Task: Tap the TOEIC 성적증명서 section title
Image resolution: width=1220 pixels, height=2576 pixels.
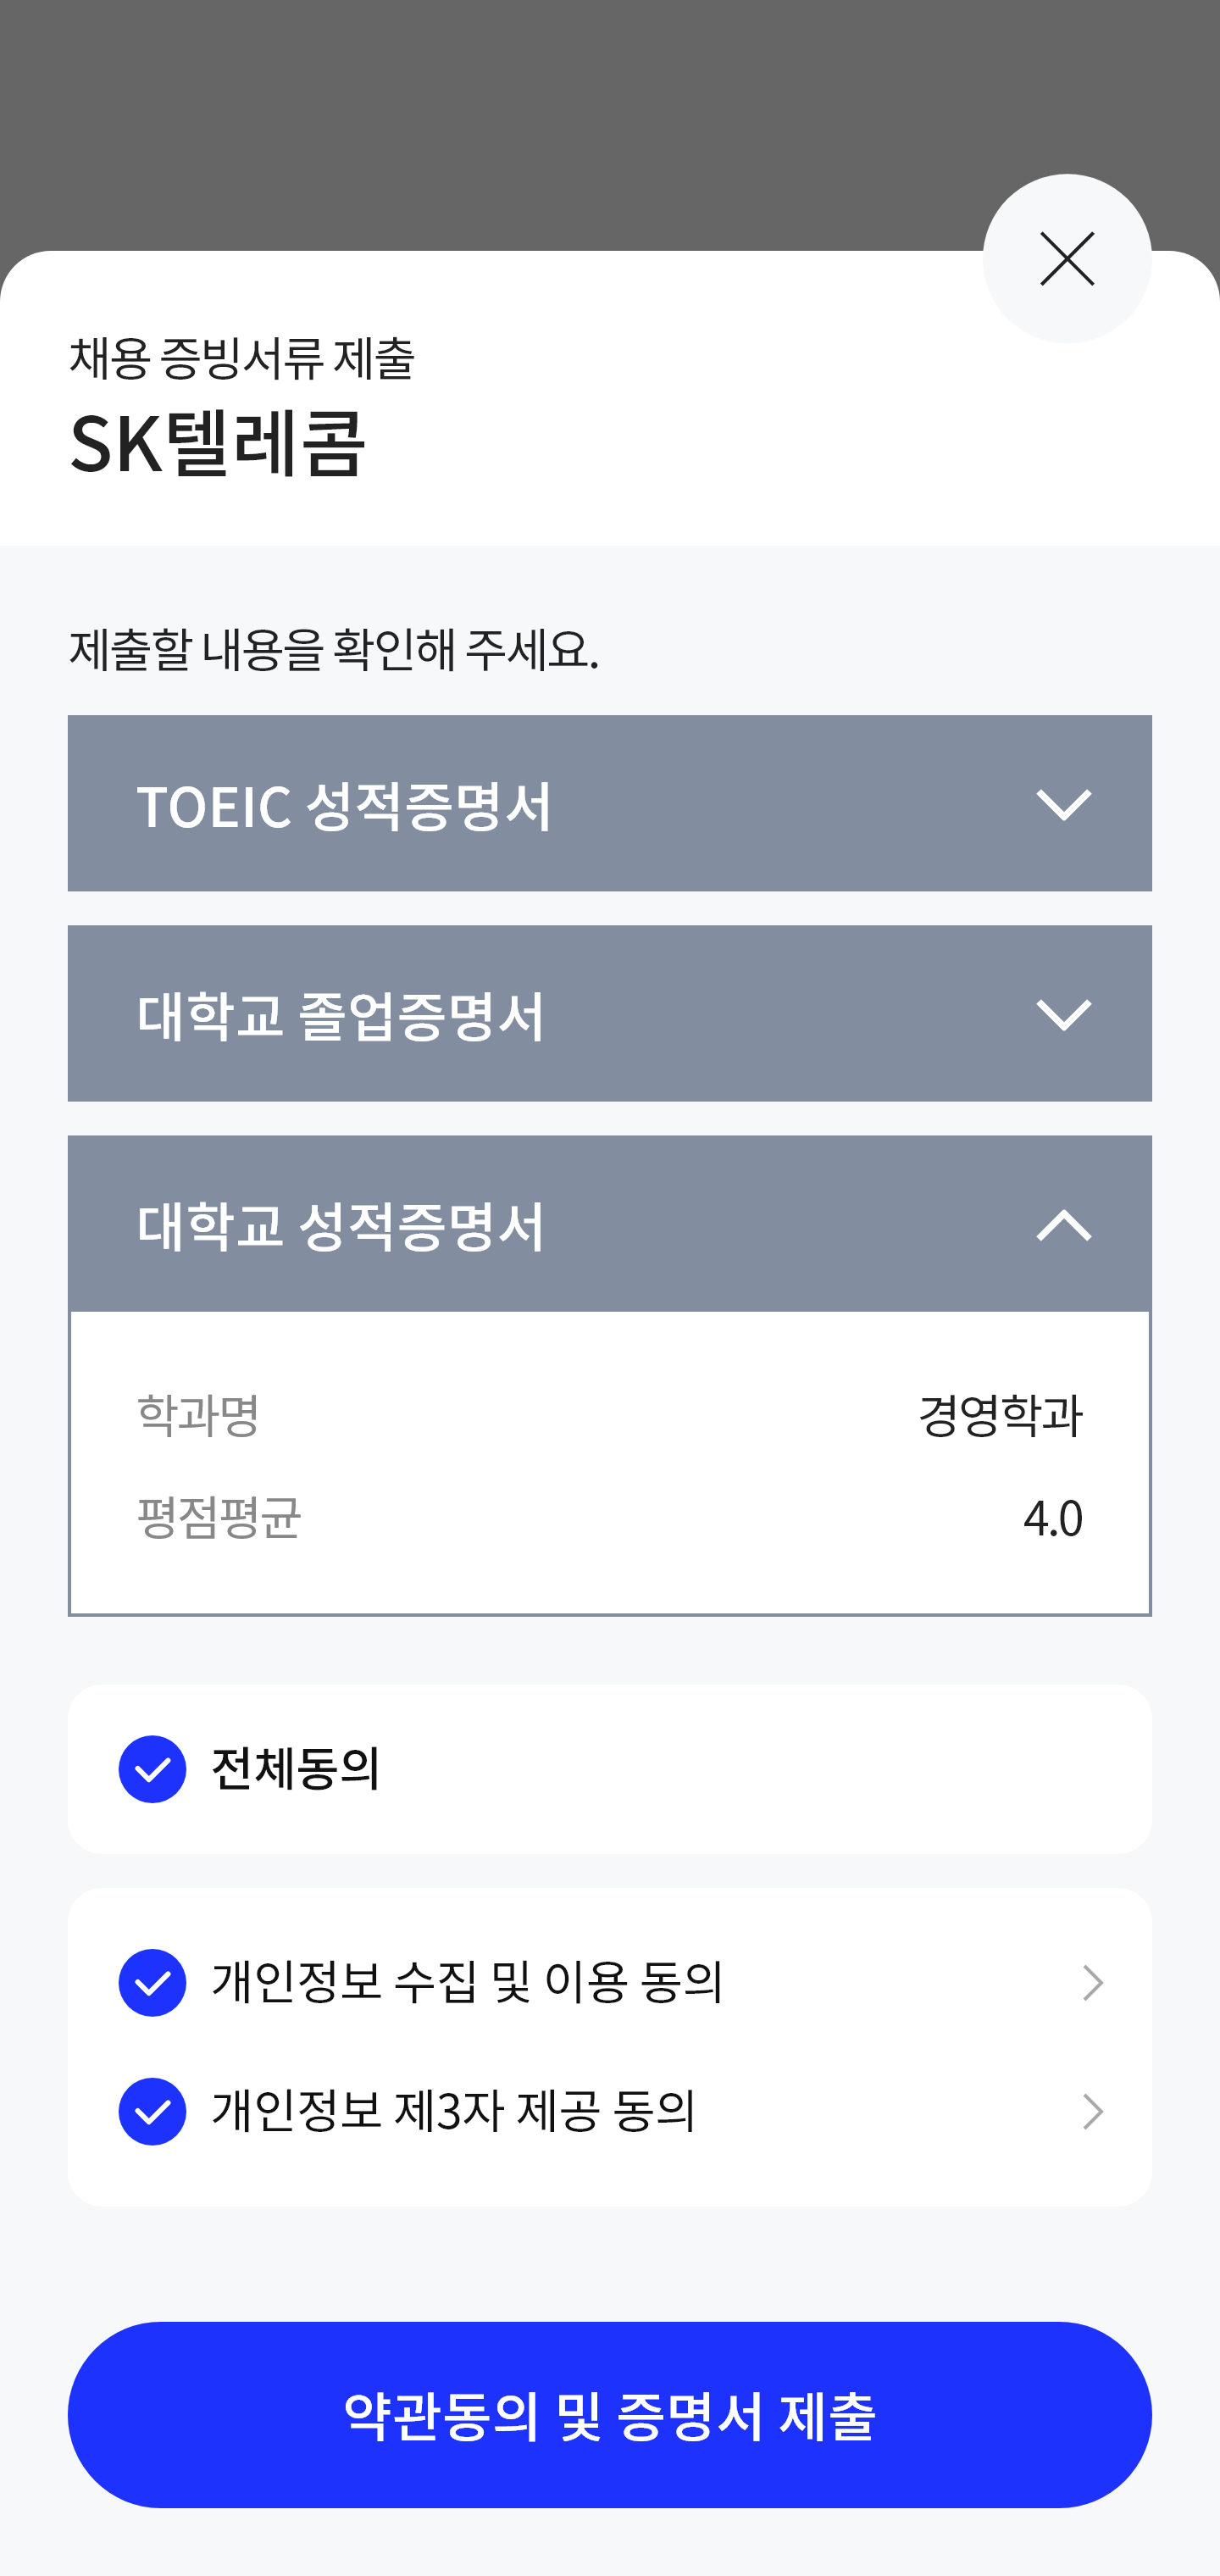Action: [x=344, y=806]
